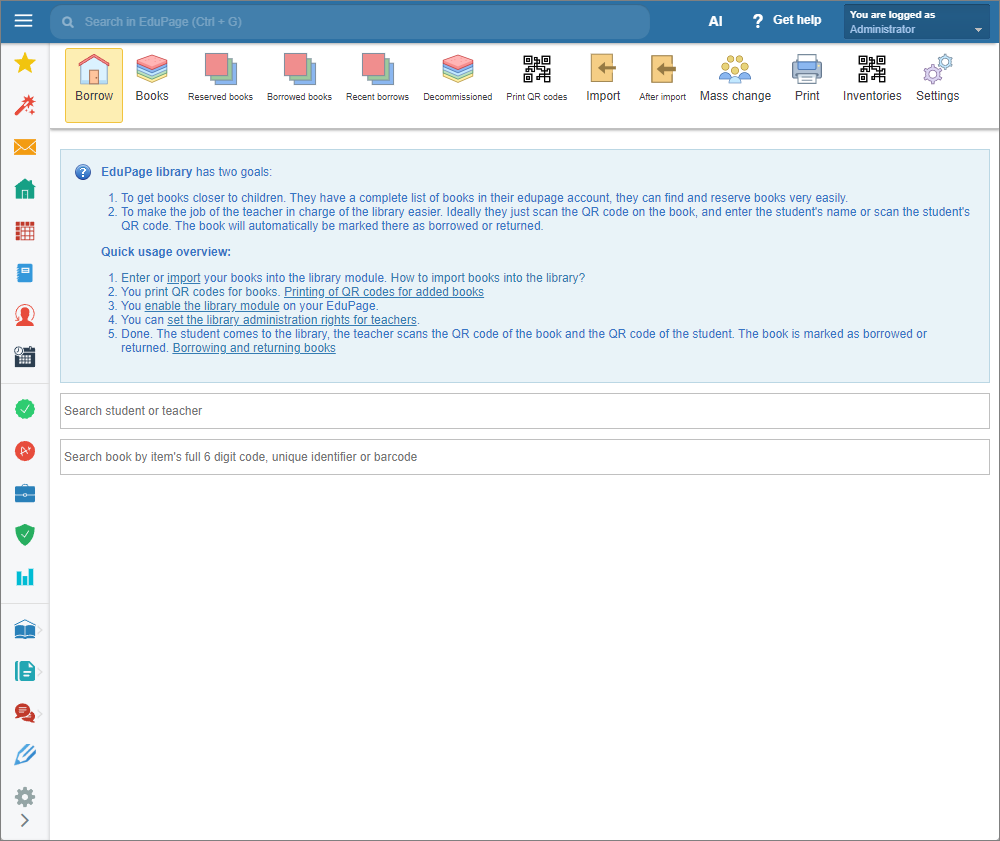Open 'Printing of QR codes for added books' link
1000x841 pixels.
pyautogui.click(x=383, y=292)
